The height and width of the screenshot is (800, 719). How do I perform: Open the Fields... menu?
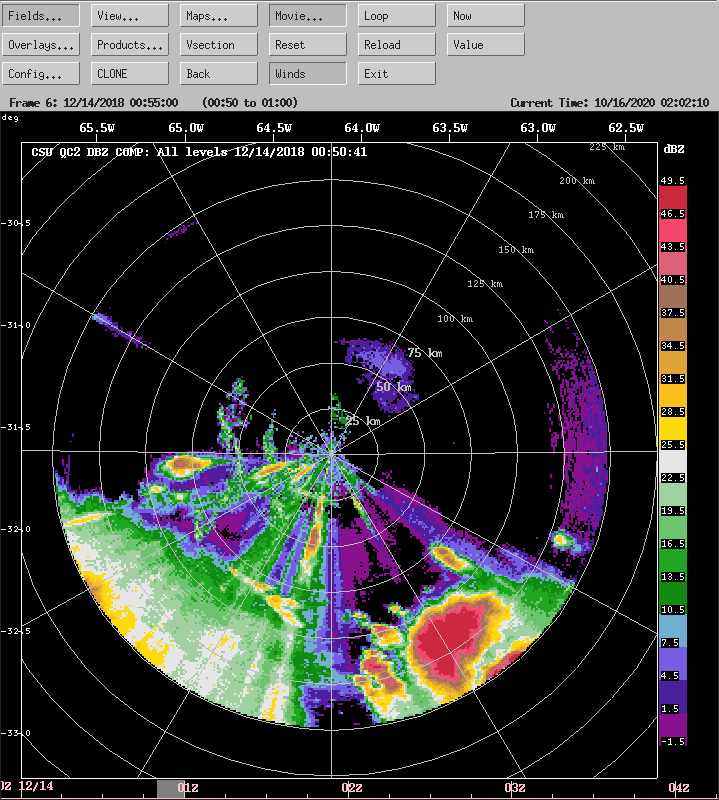[x=41, y=16]
